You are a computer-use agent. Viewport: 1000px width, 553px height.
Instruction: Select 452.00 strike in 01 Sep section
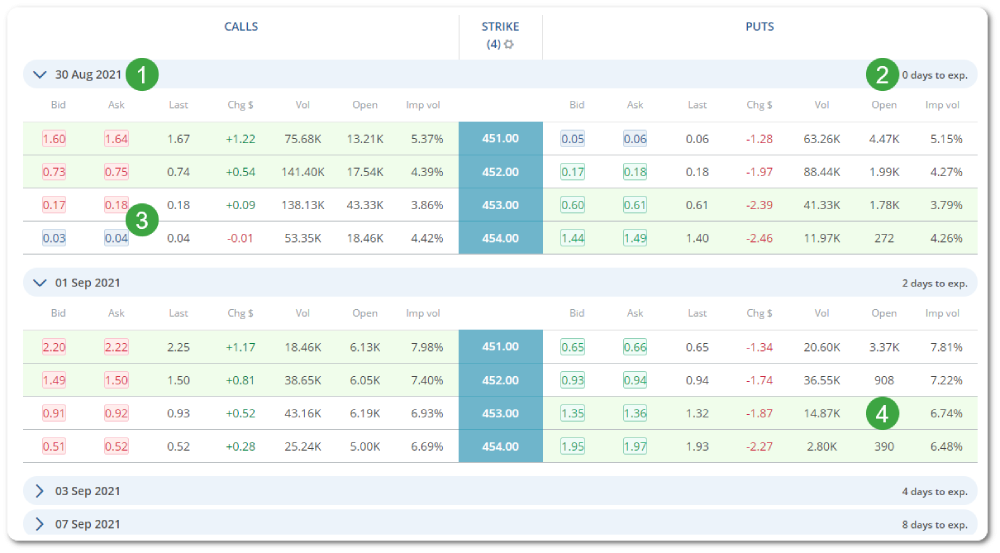[500, 380]
